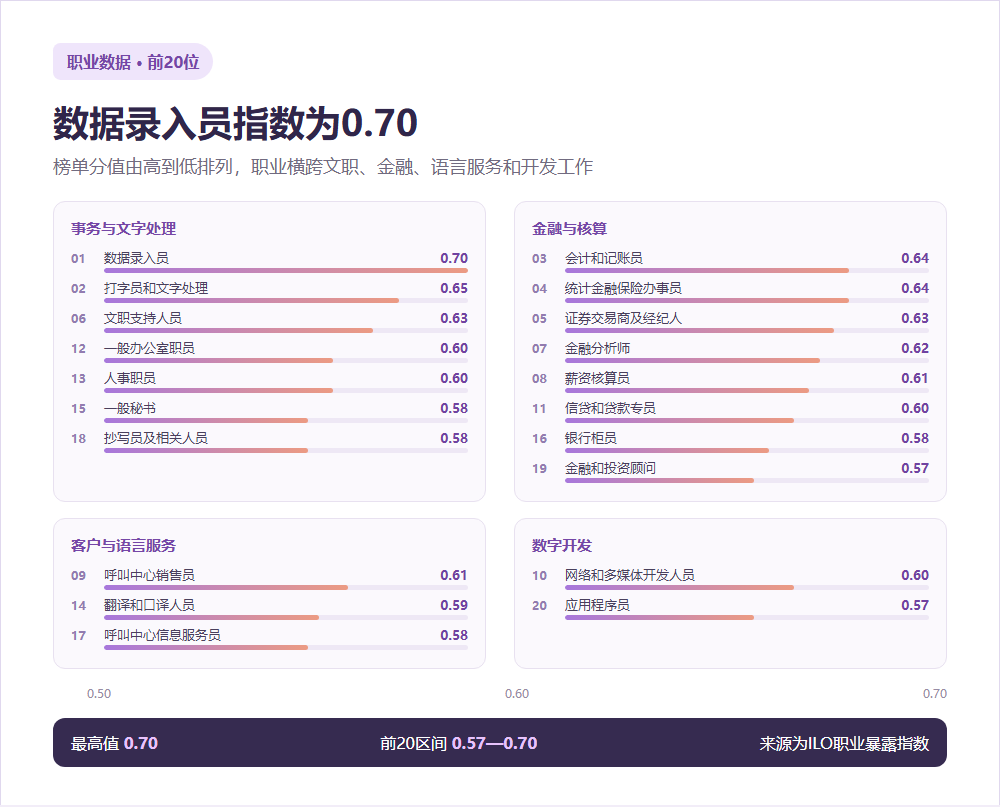The height and width of the screenshot is (807, 1000).
Task: Click the 0.65 value for 打字员和文字处理
Action: click(454, 288)
